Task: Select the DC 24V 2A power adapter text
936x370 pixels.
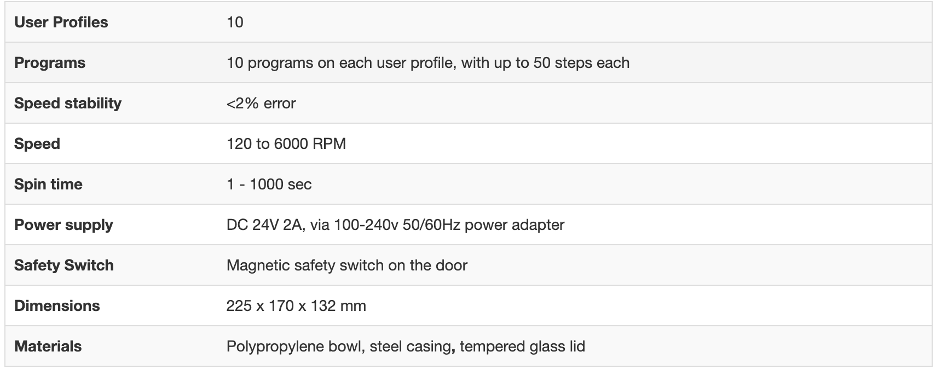Action: [x=395, y=225]
